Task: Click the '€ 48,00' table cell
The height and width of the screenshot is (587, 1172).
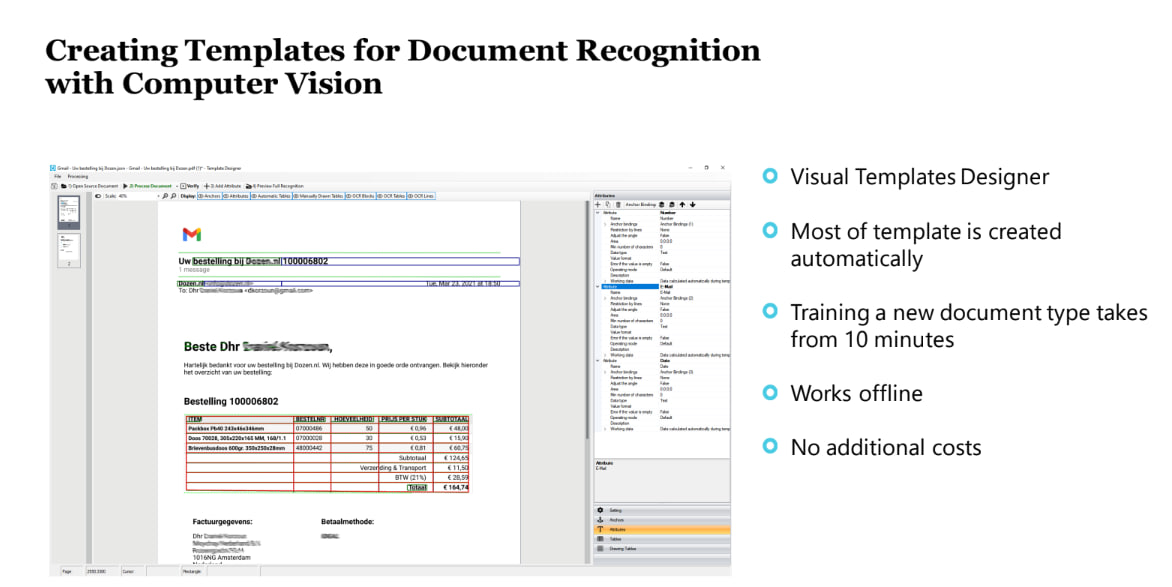Action: 453,428
